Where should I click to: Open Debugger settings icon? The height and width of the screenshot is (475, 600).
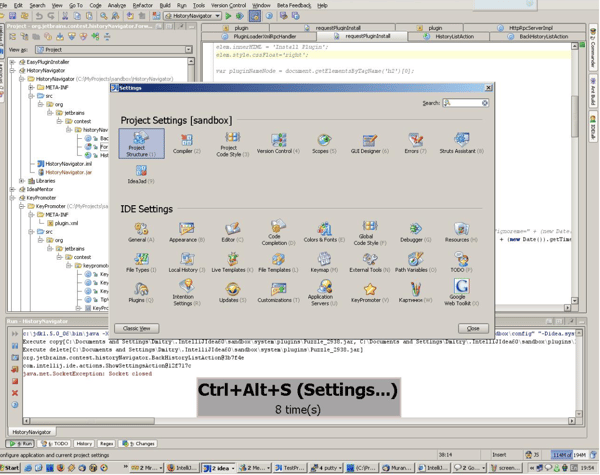(416, 232)
